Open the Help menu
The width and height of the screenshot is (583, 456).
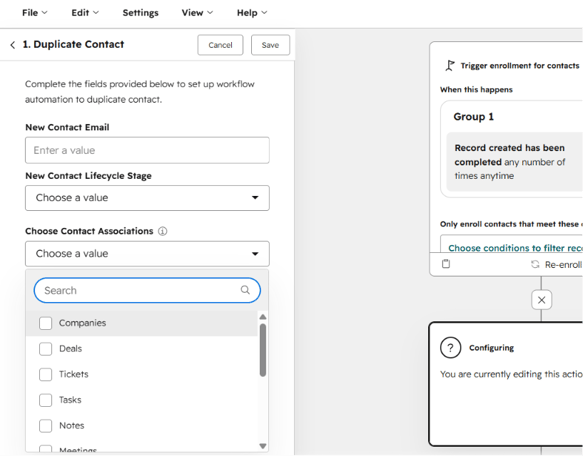click(252, 13)
